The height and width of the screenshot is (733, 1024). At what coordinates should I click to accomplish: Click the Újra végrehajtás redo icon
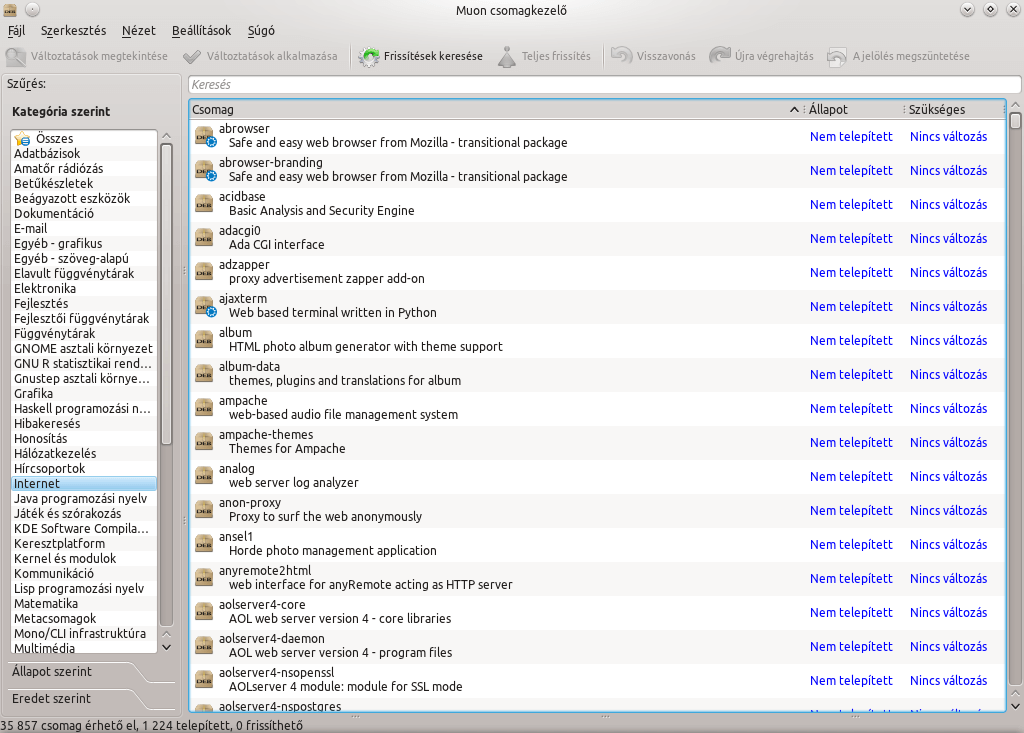click(719, 57)
